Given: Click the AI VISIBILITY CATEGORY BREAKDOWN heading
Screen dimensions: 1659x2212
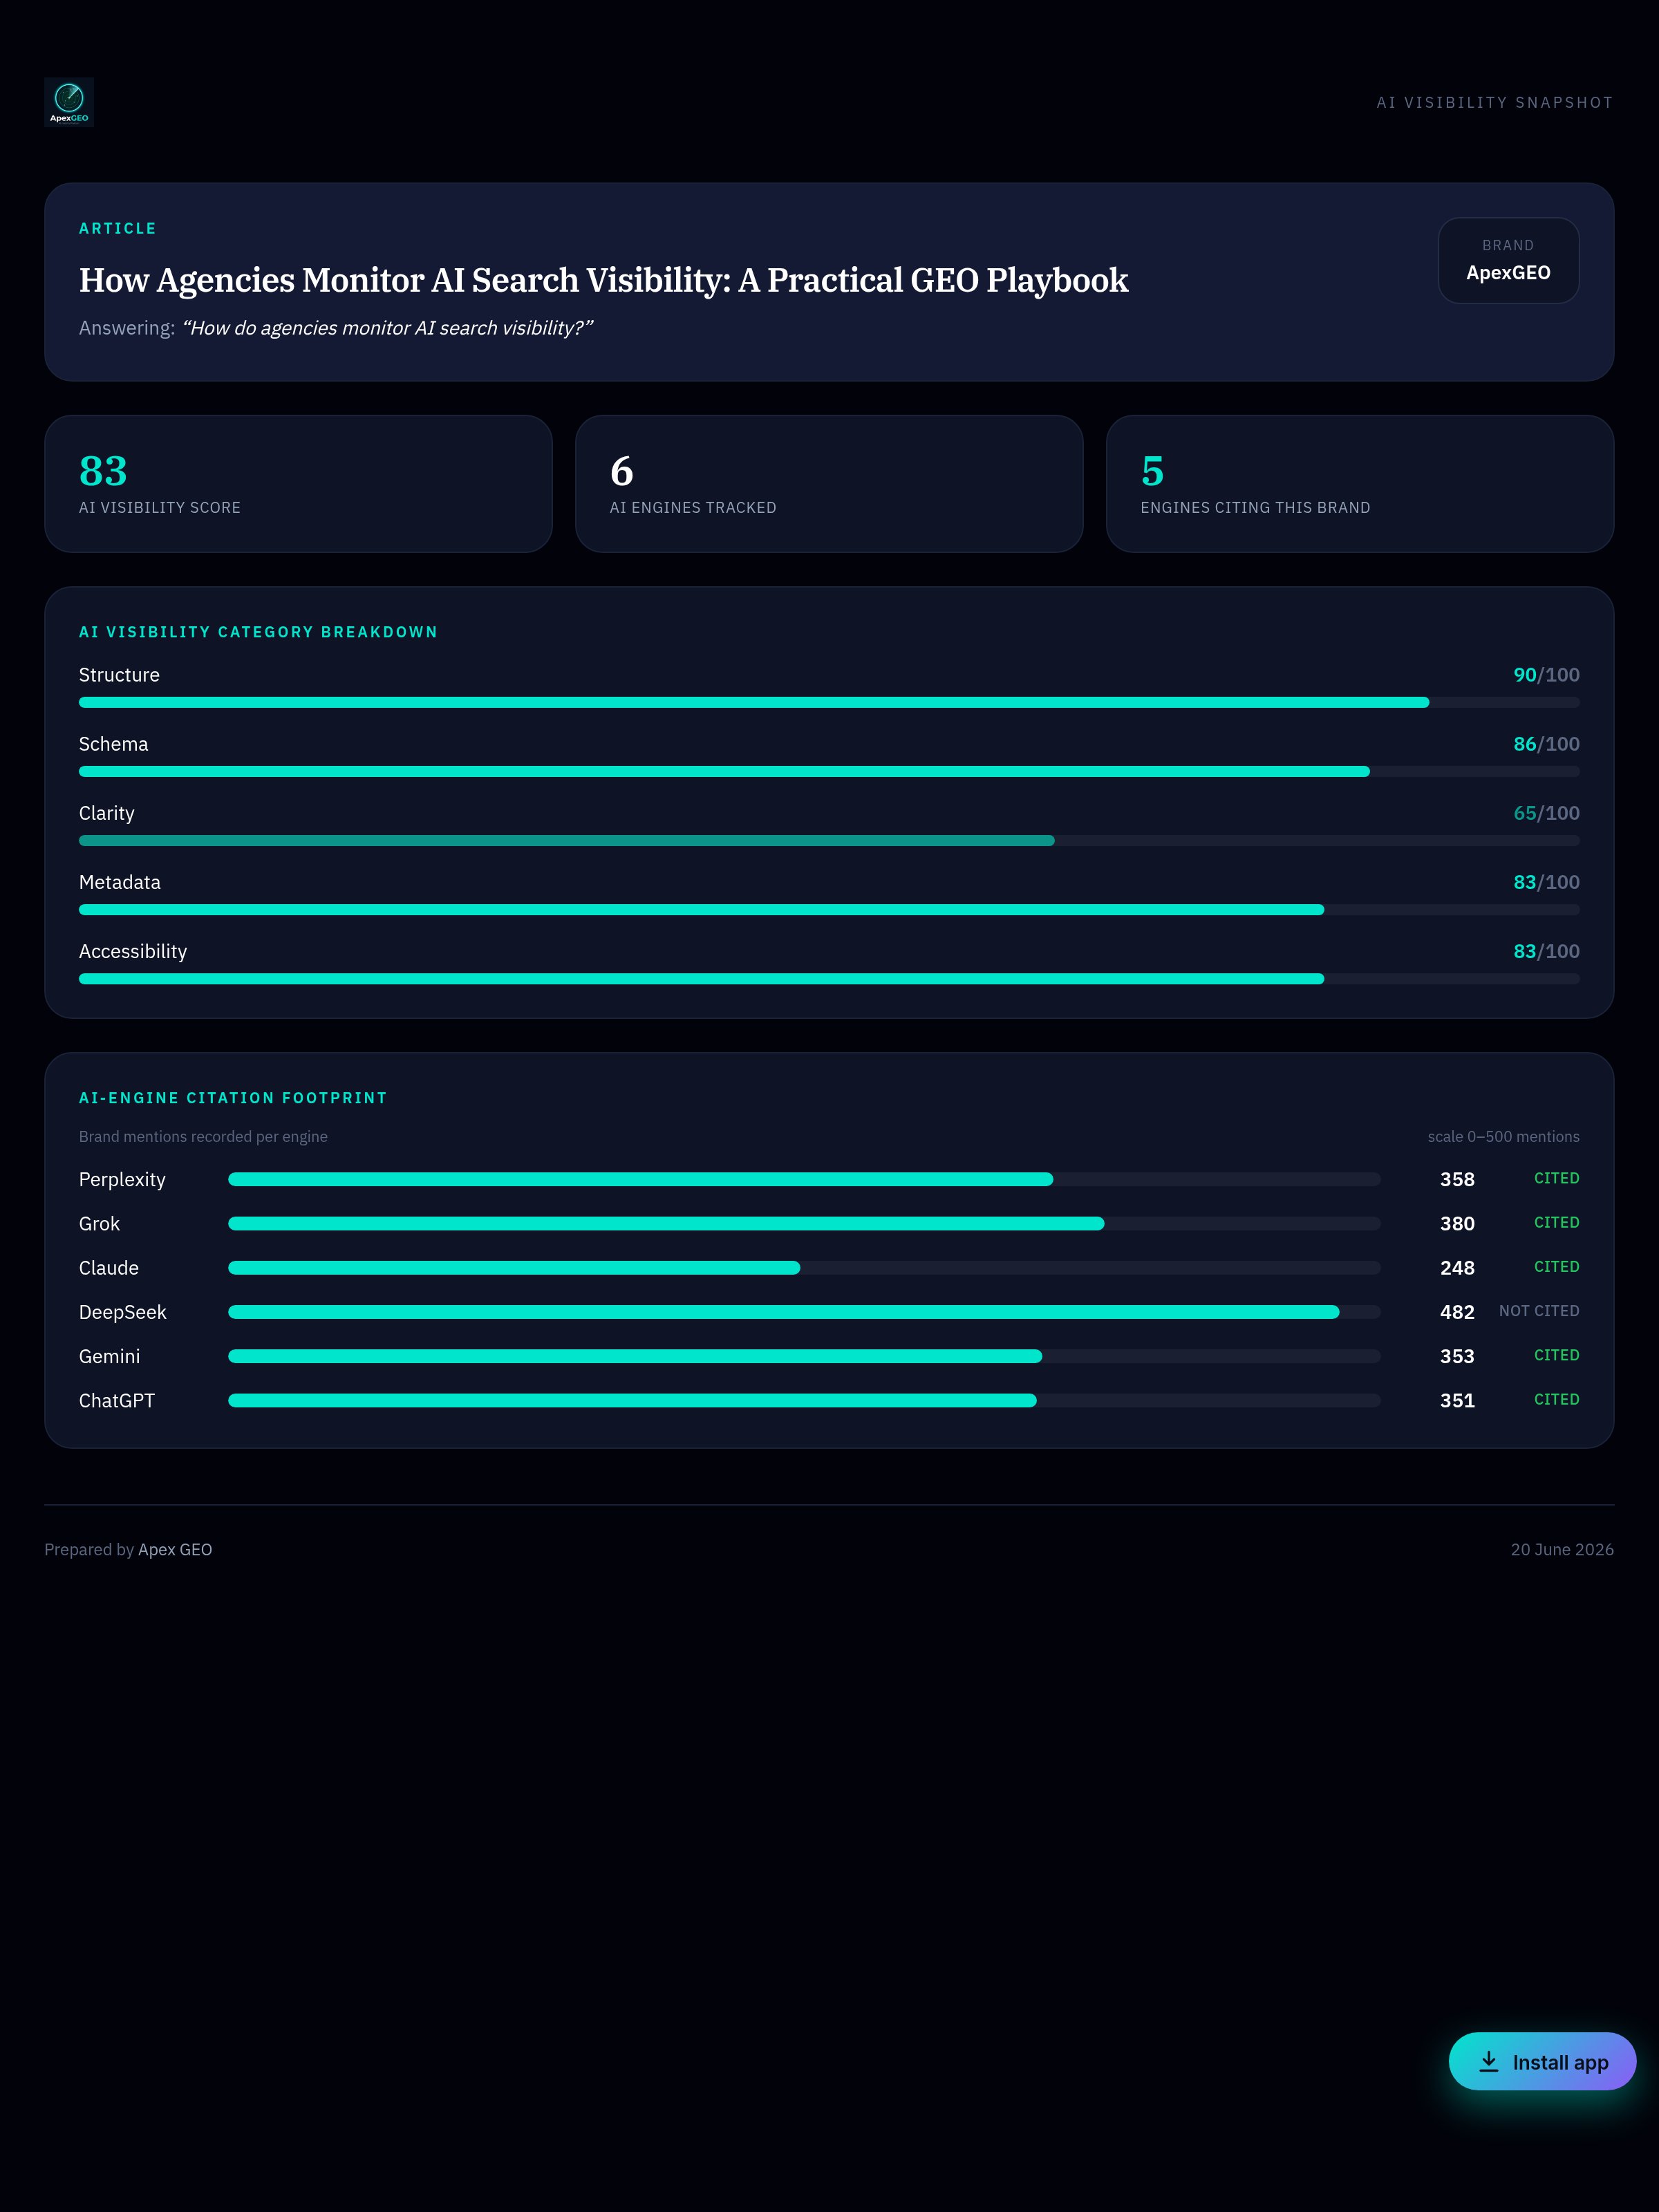Looking at the screenshot, I should 258,632.
